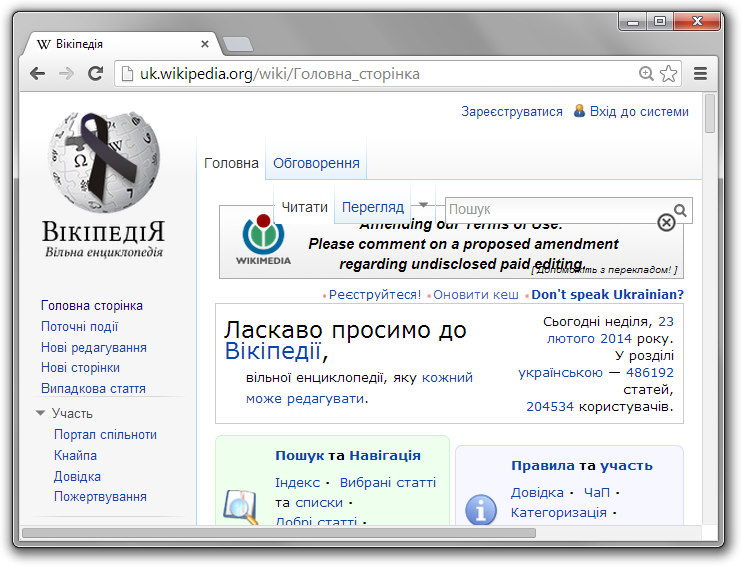Open the ЧаП link
This screenshot has width=746, height=569.
597,492
